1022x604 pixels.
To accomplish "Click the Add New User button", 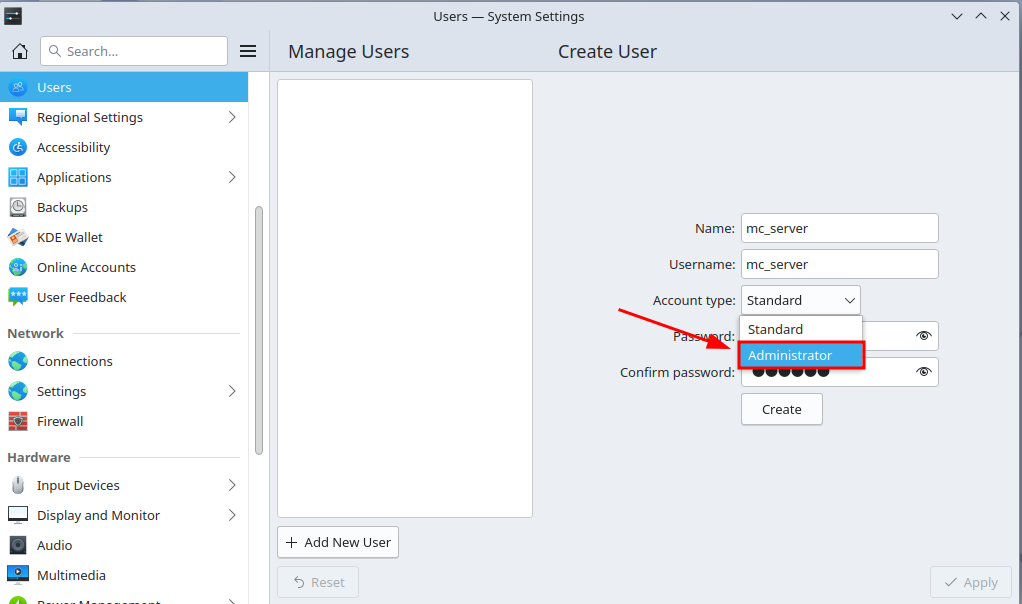I will (338, 542).
